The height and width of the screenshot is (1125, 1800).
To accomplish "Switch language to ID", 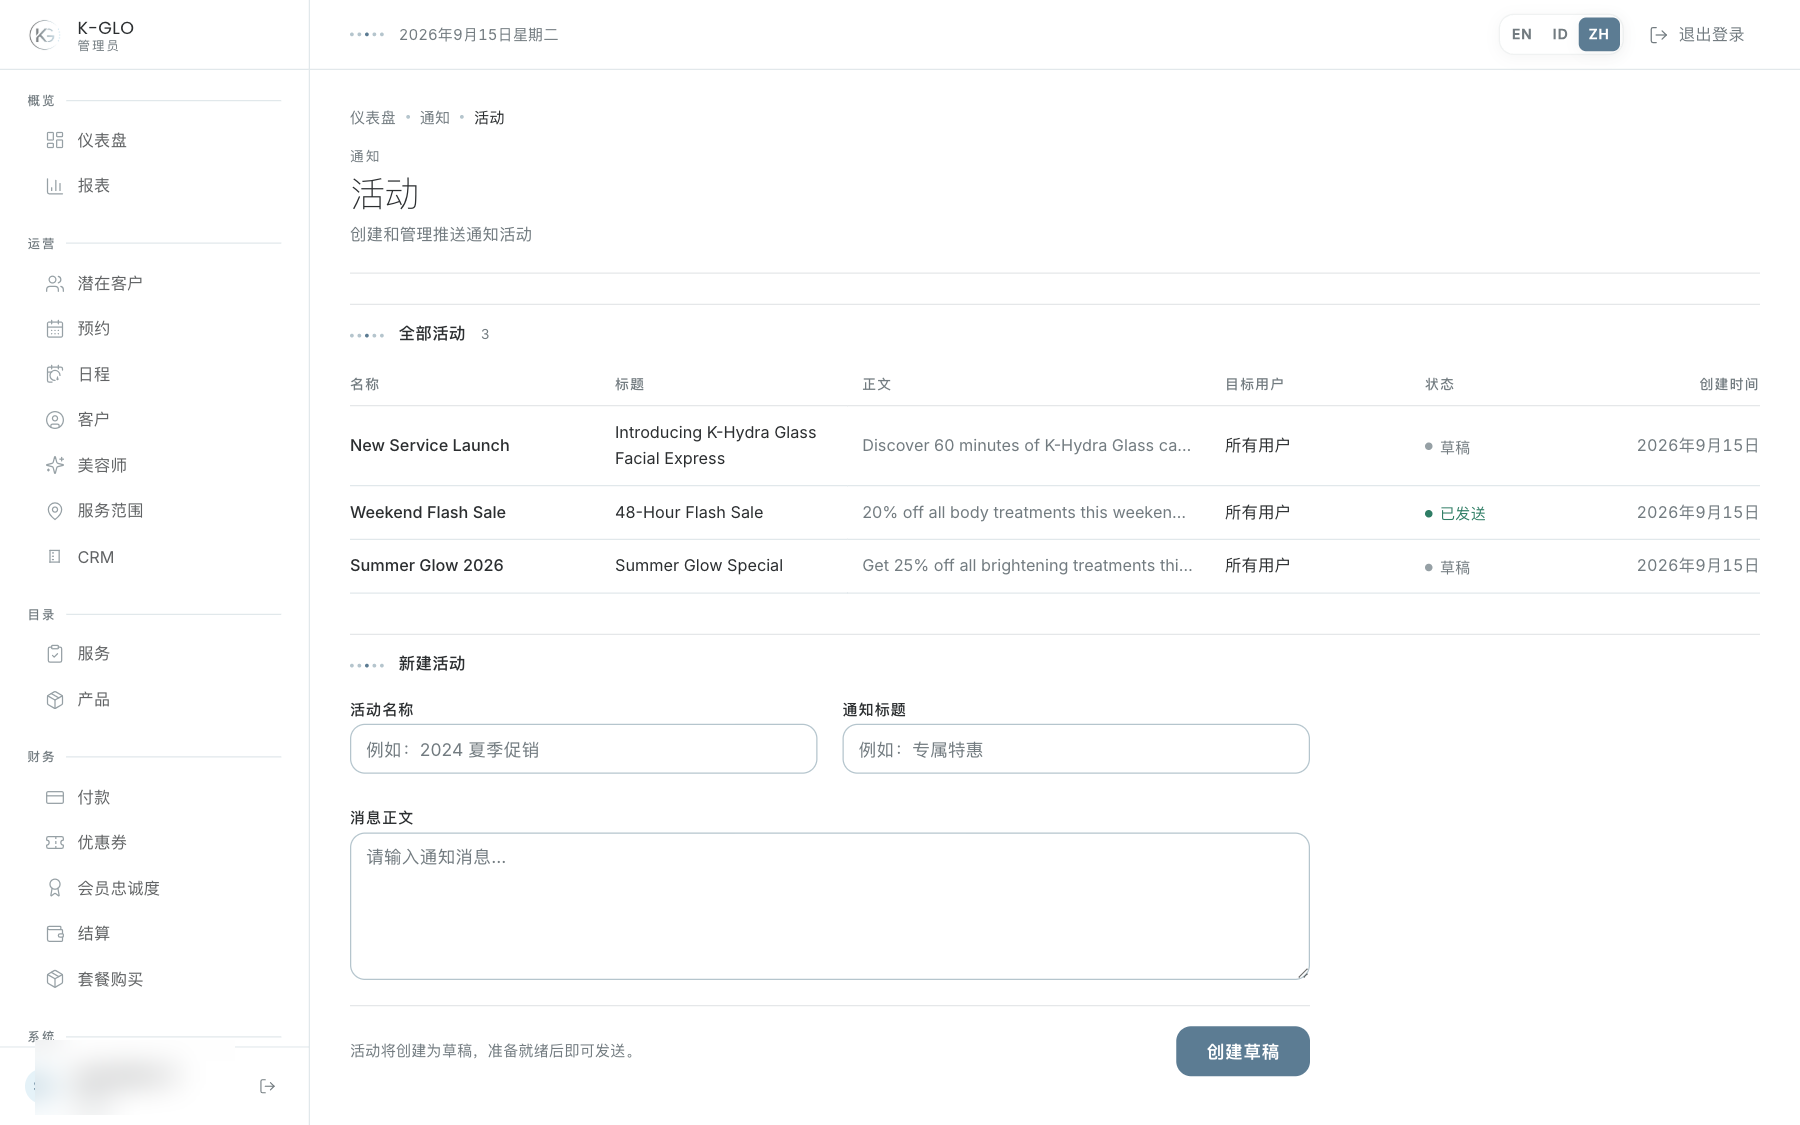I will (1560, 34).
